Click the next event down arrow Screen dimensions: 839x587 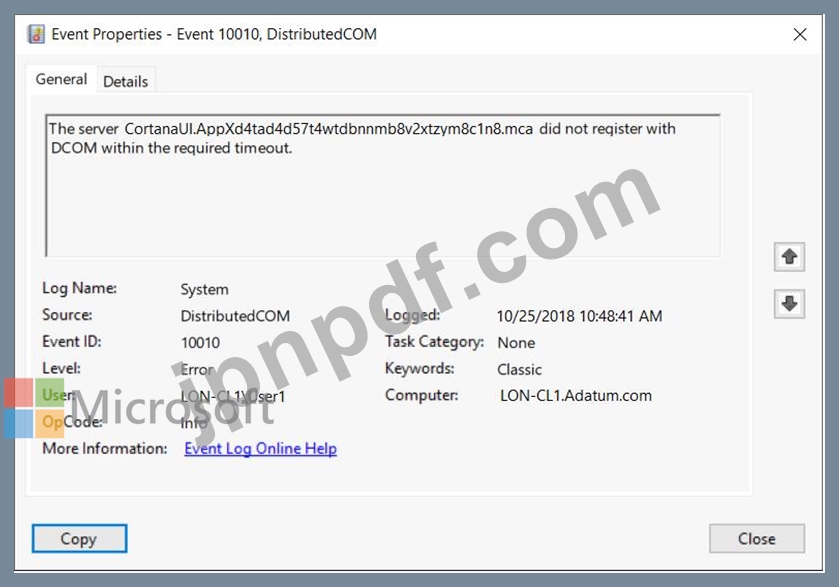pyautogui.click(x=789, y=303)
